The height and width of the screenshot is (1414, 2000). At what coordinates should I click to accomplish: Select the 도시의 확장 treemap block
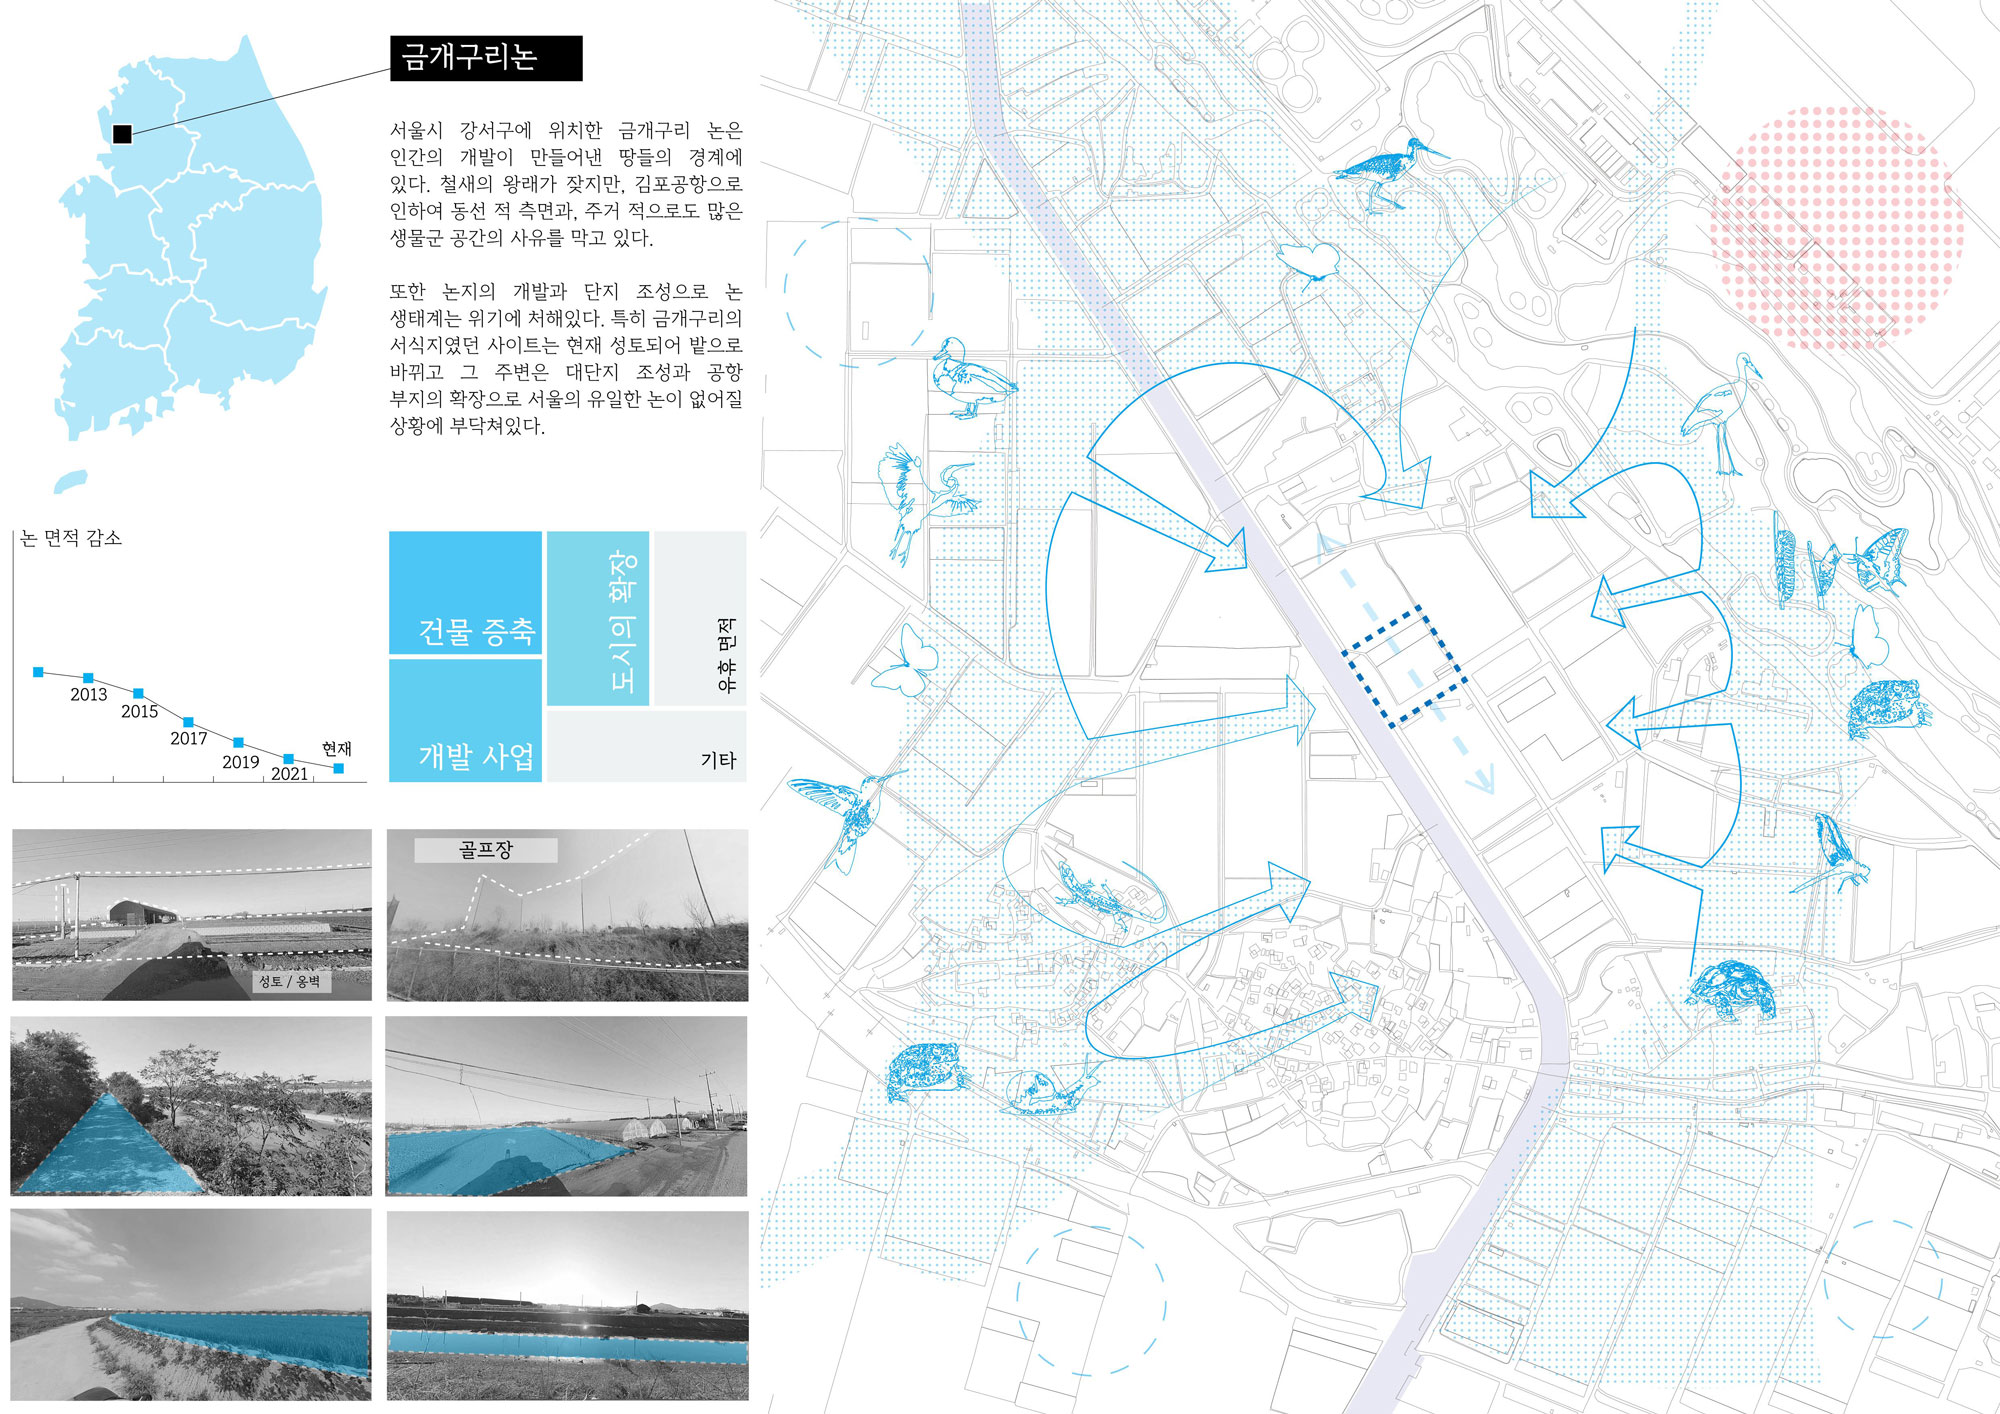point(598,618)
